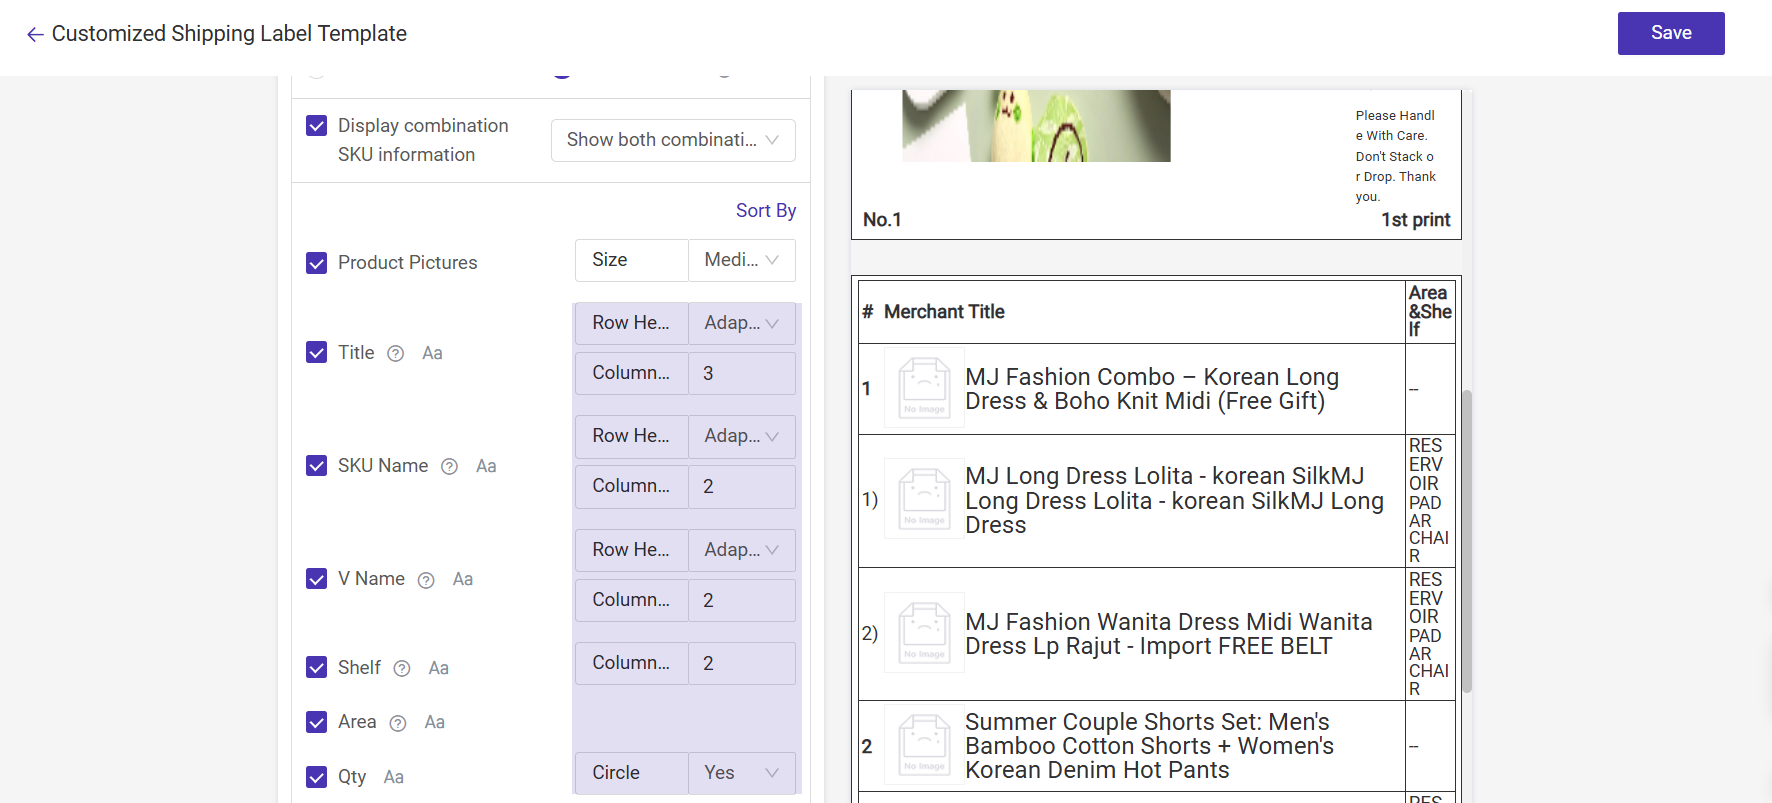This screenshot has height=803, width=1772.
Task: Click help icon beside V Name
Action: (x=426, y=580)
